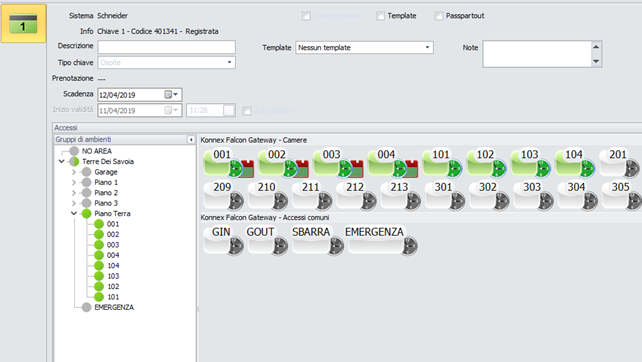642x362 pixels.
Task: Tick the Chiave smarrita checkbox
Action: [x=306, y=16]
